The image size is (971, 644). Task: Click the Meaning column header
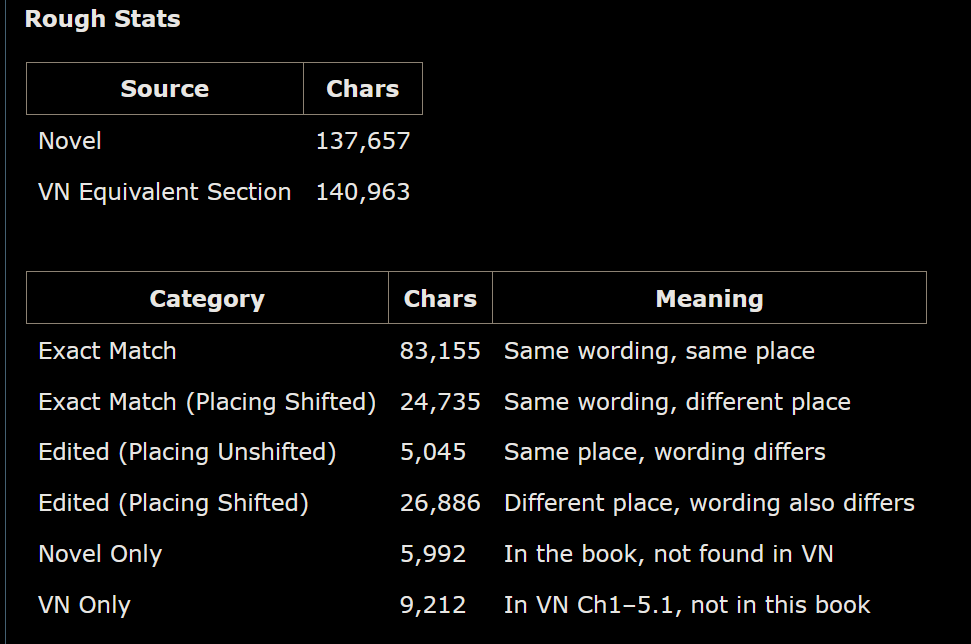(710, 299)
